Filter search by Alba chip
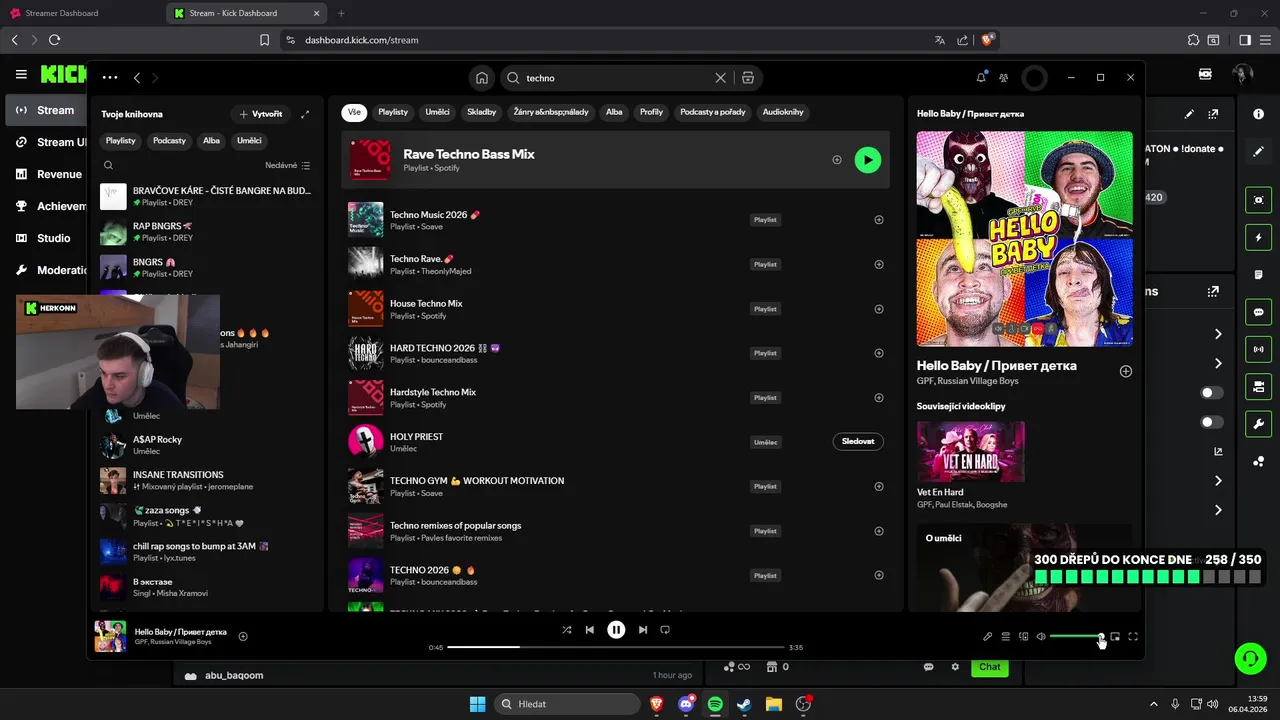The height and width of the screenshot is (720, 1280). (x=614, y=112)
